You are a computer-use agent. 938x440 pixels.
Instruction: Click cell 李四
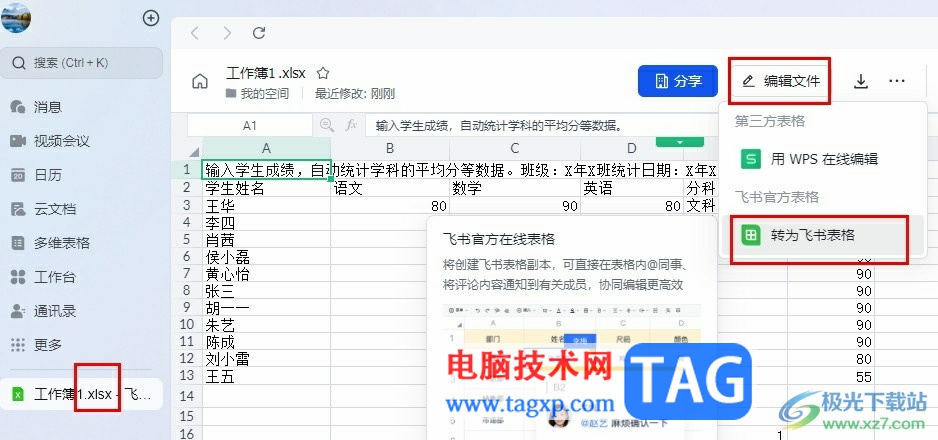click(x=266, y=223)
